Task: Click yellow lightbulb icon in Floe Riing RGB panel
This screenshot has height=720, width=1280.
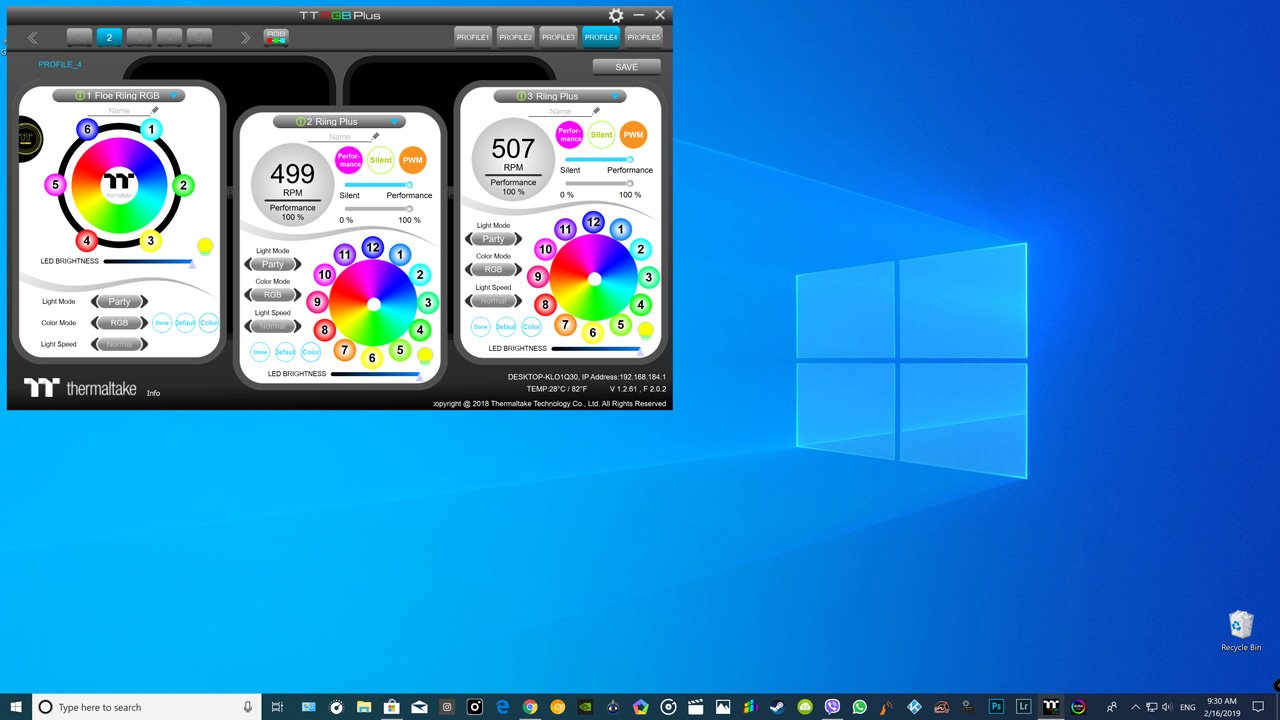Action: [x=205, y=247]
